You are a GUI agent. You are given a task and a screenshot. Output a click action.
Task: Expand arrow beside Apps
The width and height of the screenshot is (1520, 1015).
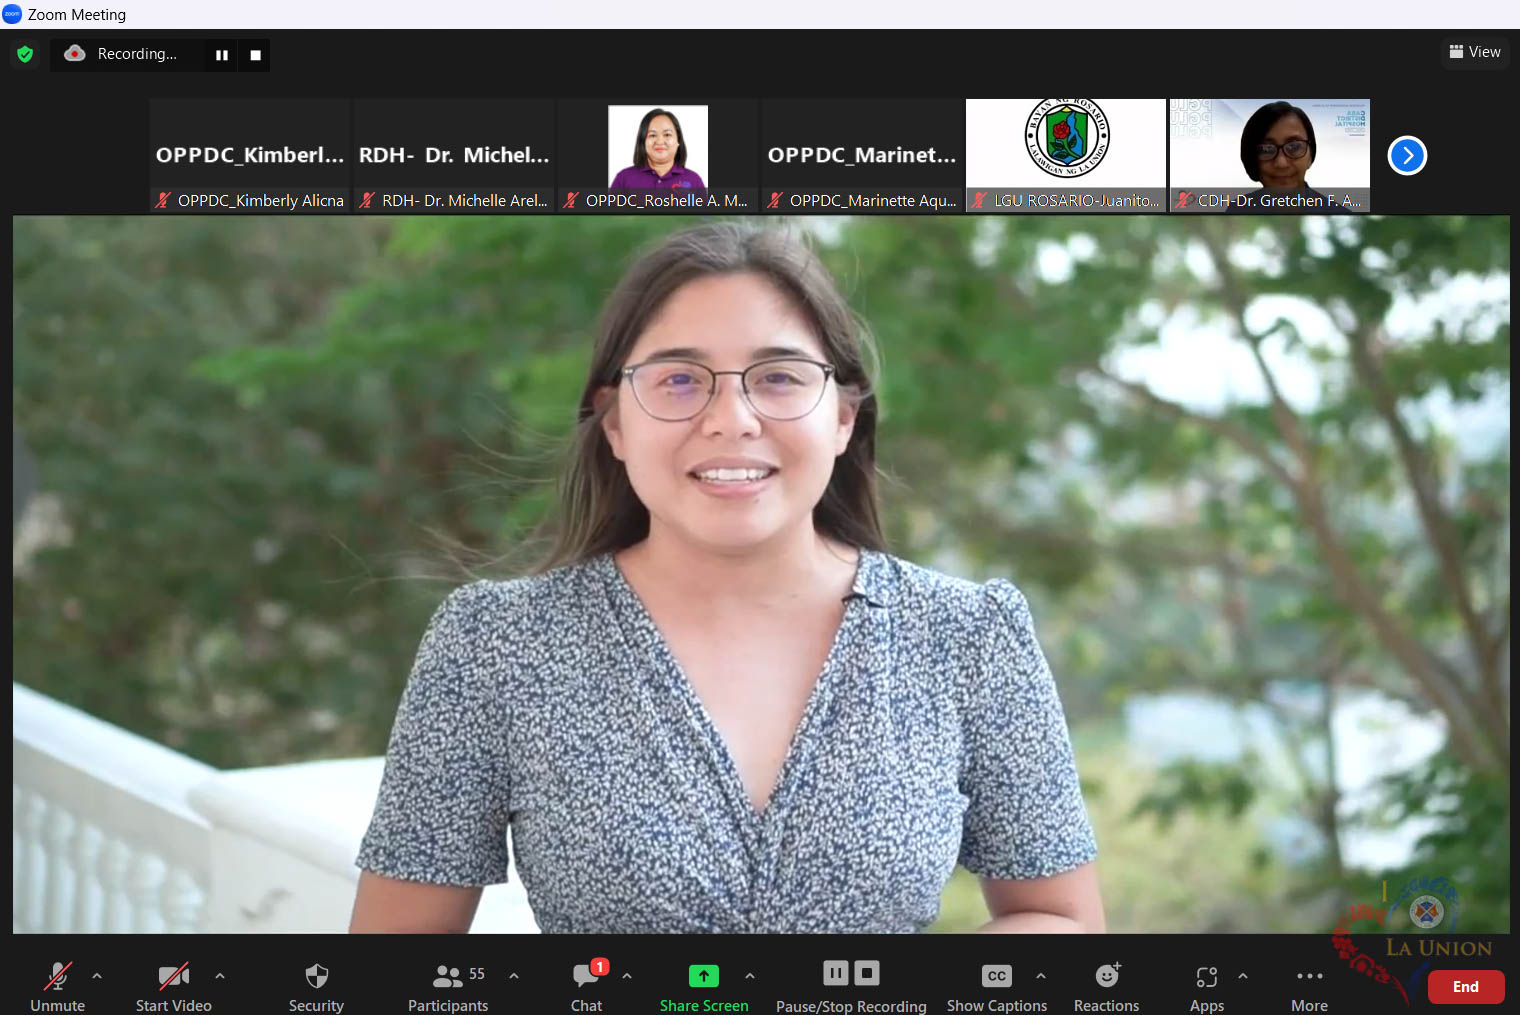coord(1243,975)
